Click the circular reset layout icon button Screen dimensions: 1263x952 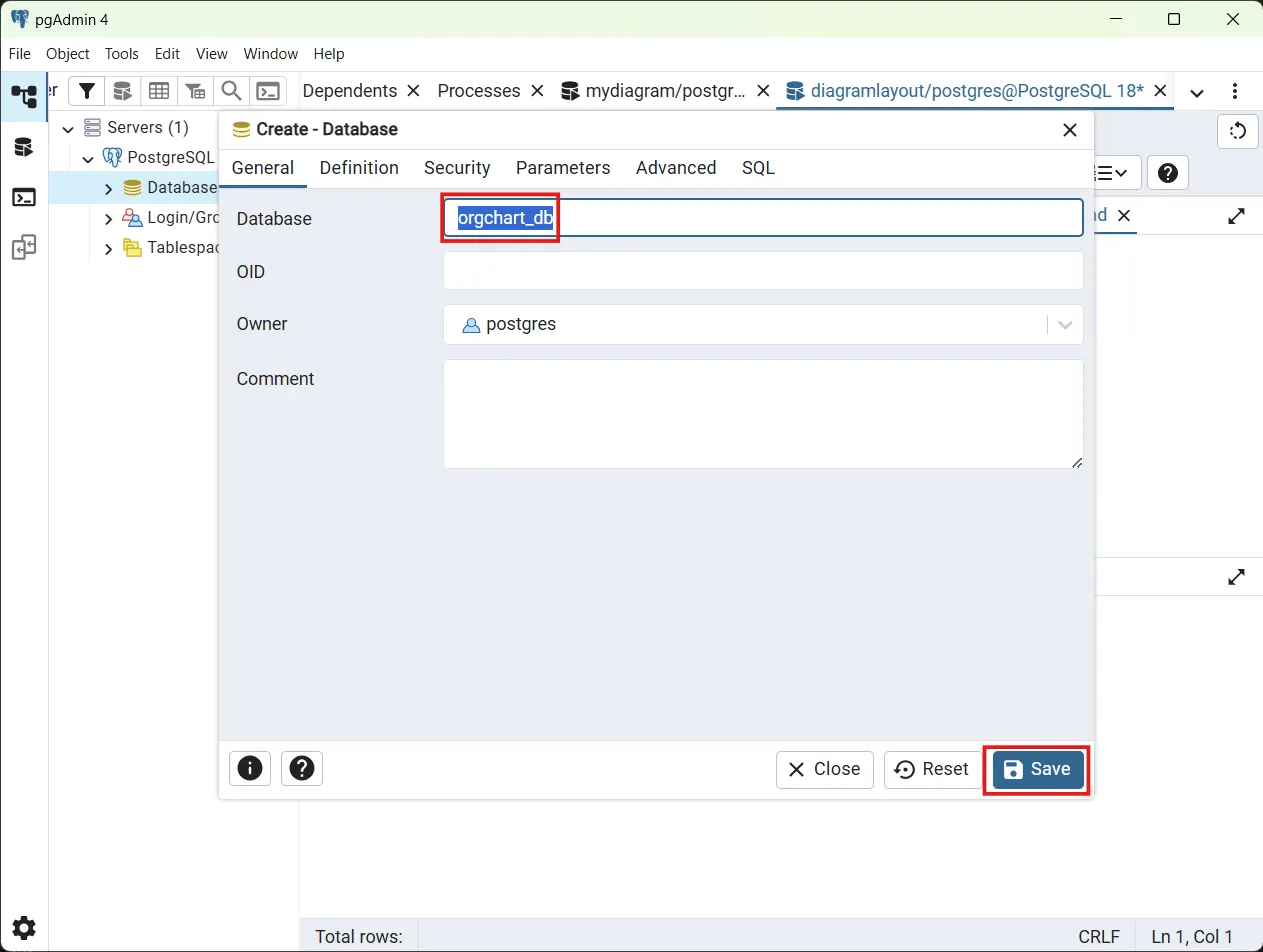click(1238, 131)
